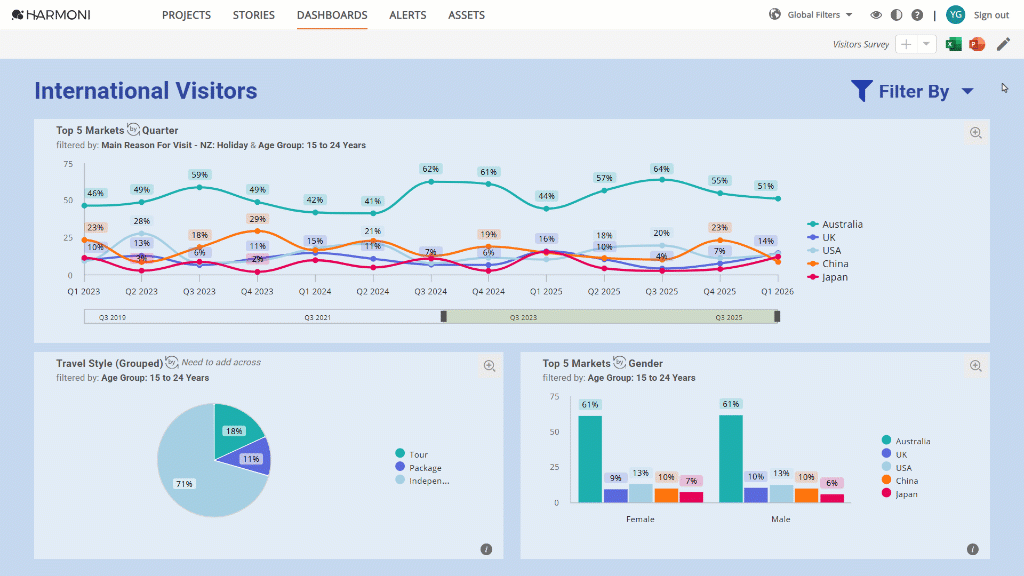Open the help question mark icon
The image size is (1024, 576).
918,15
